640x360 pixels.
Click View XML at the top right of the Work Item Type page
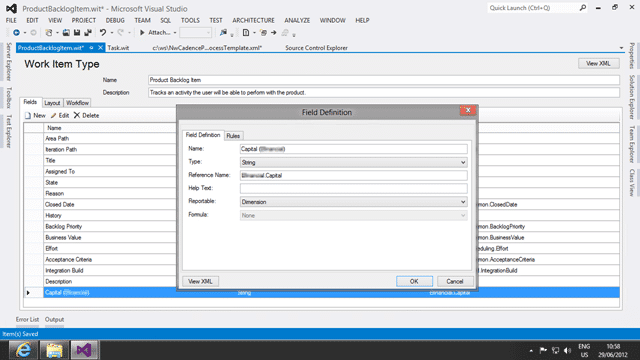pyautogui.click(x=598, y=63)
